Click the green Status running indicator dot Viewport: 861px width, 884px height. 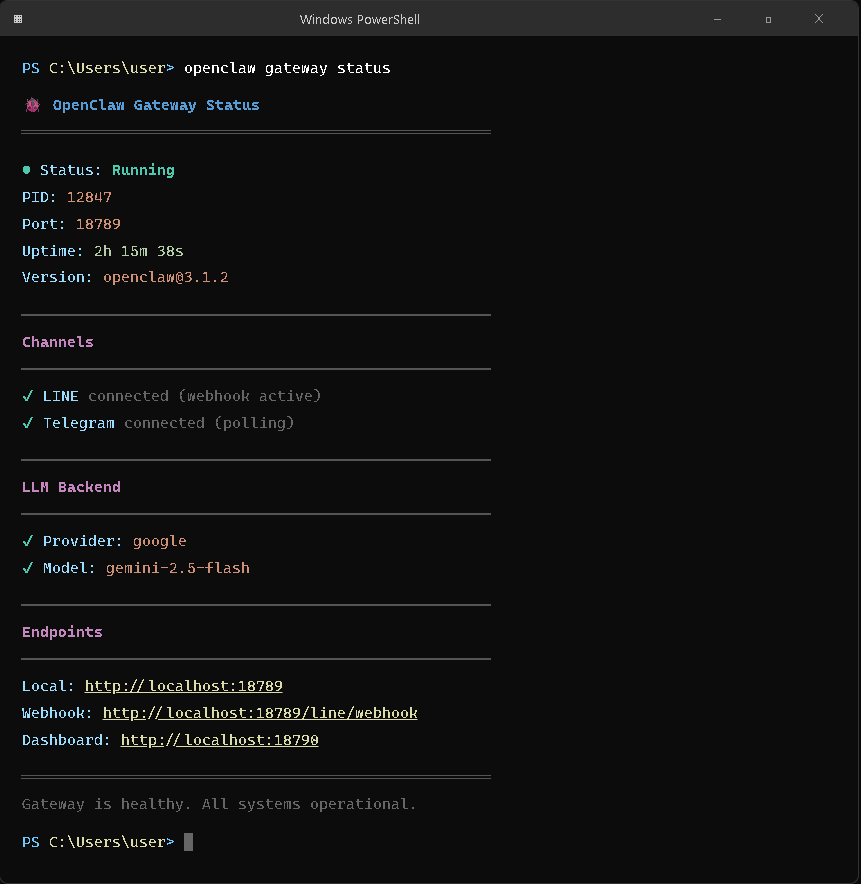point(26,169)
